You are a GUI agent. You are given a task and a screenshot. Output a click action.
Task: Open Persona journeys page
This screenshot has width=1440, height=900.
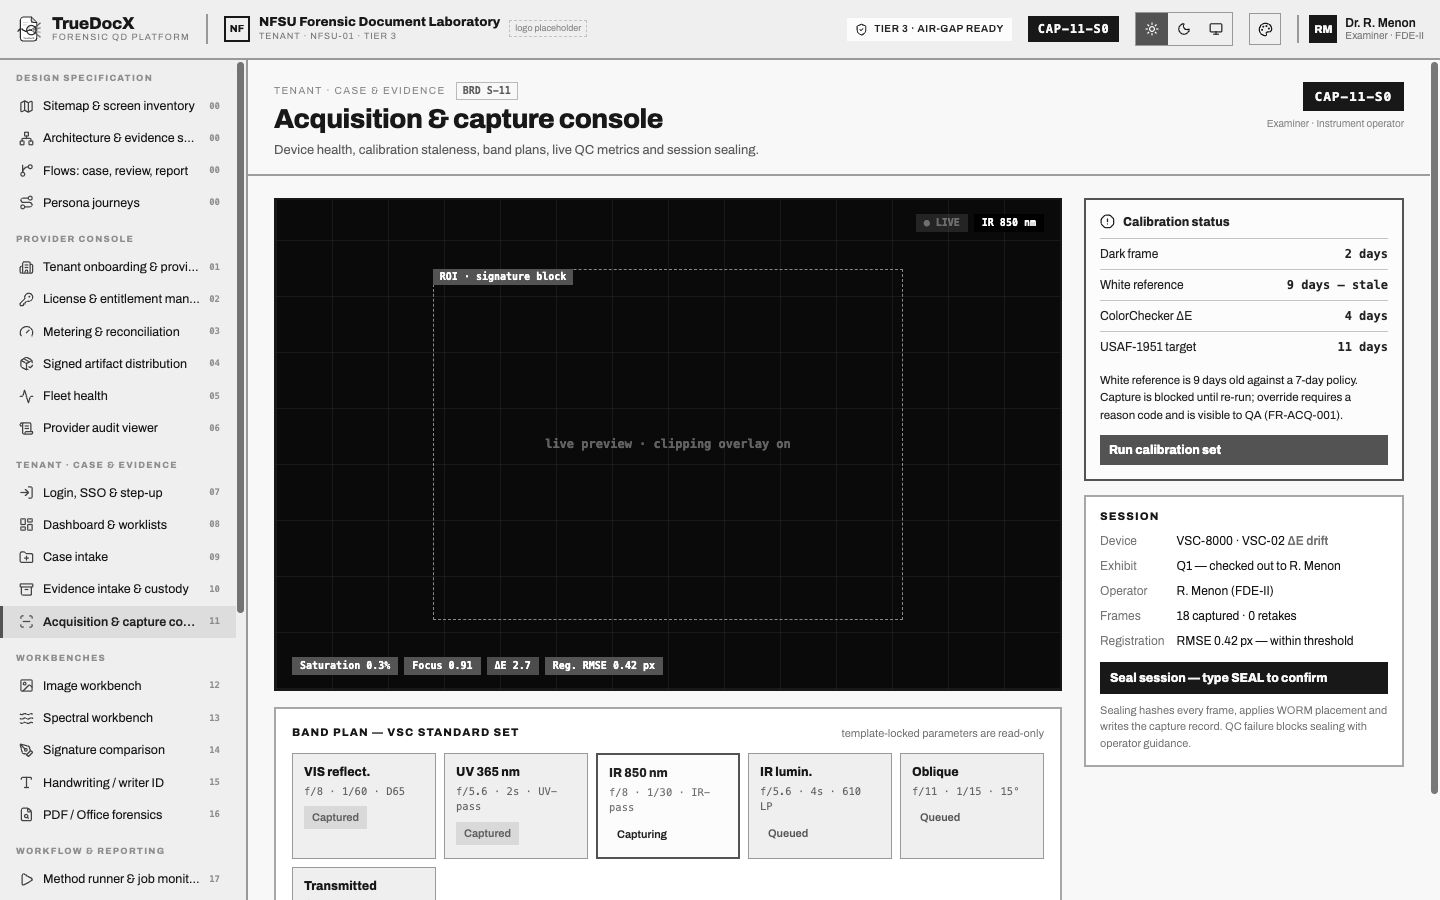click(x=118, y=203)
